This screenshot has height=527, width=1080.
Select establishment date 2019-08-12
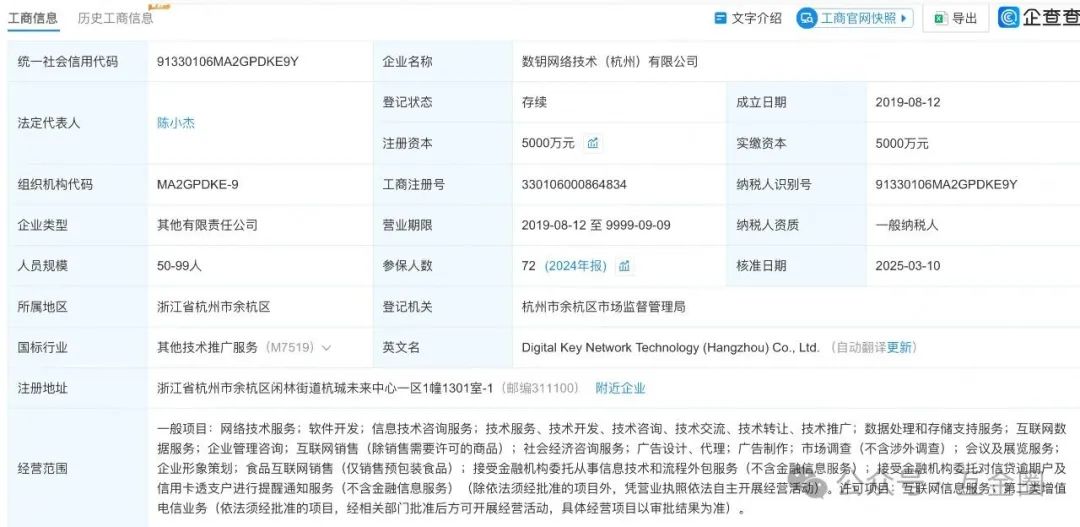pyautogui.click(x=908, y=102)
